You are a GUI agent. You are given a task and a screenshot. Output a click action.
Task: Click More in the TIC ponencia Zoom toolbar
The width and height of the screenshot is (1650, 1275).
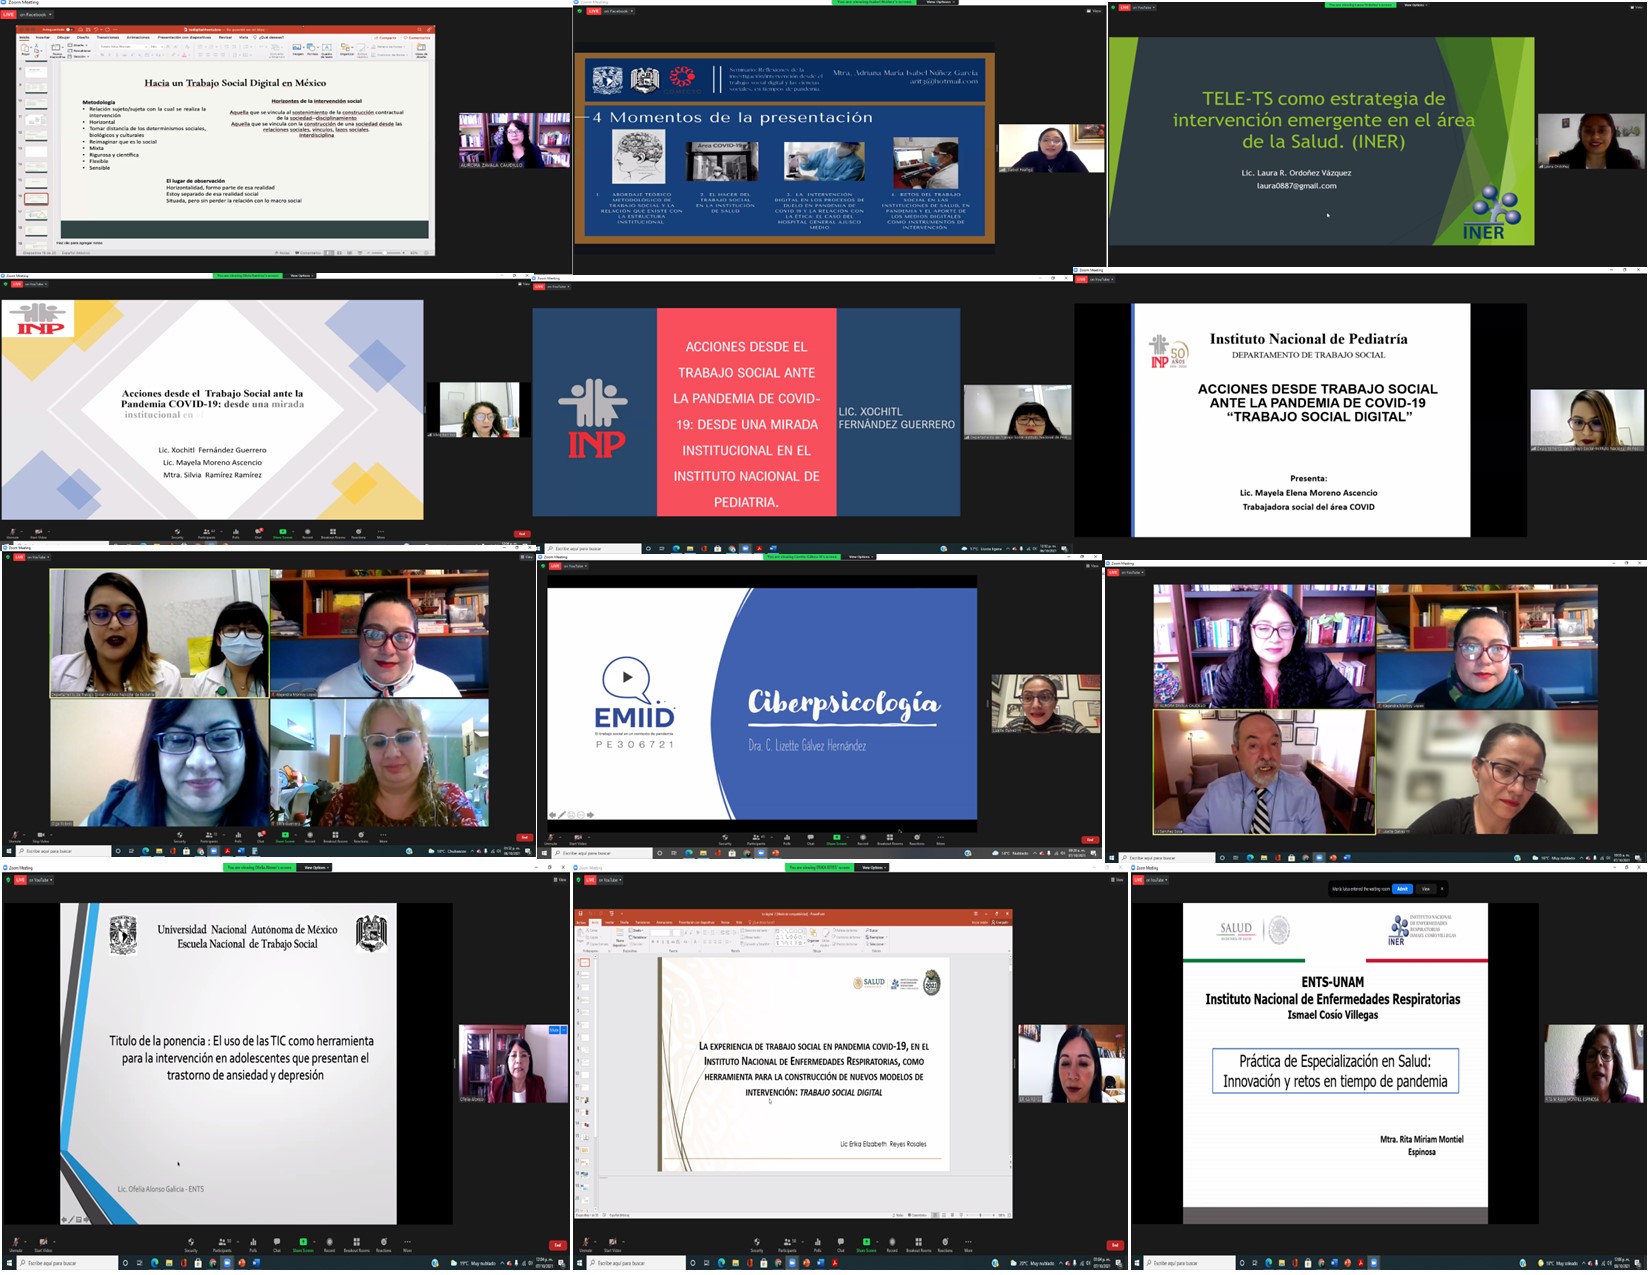407,1245
